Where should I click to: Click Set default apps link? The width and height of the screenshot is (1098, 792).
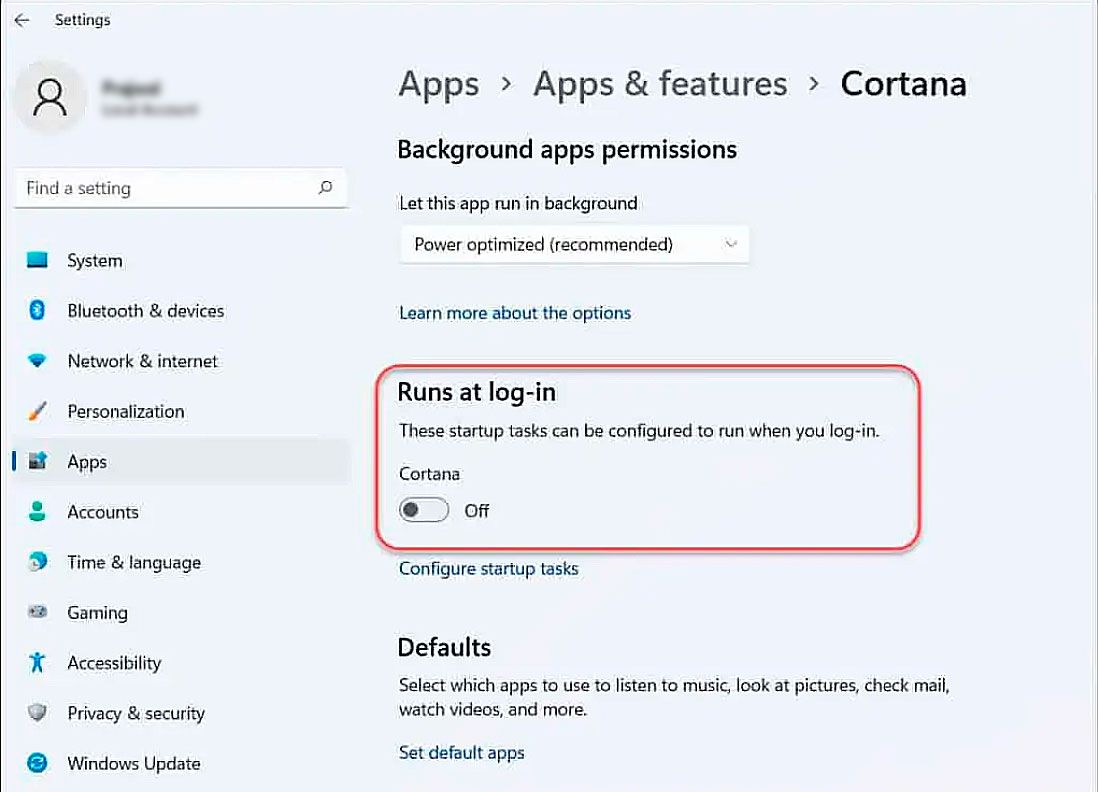tap(461, 753)
